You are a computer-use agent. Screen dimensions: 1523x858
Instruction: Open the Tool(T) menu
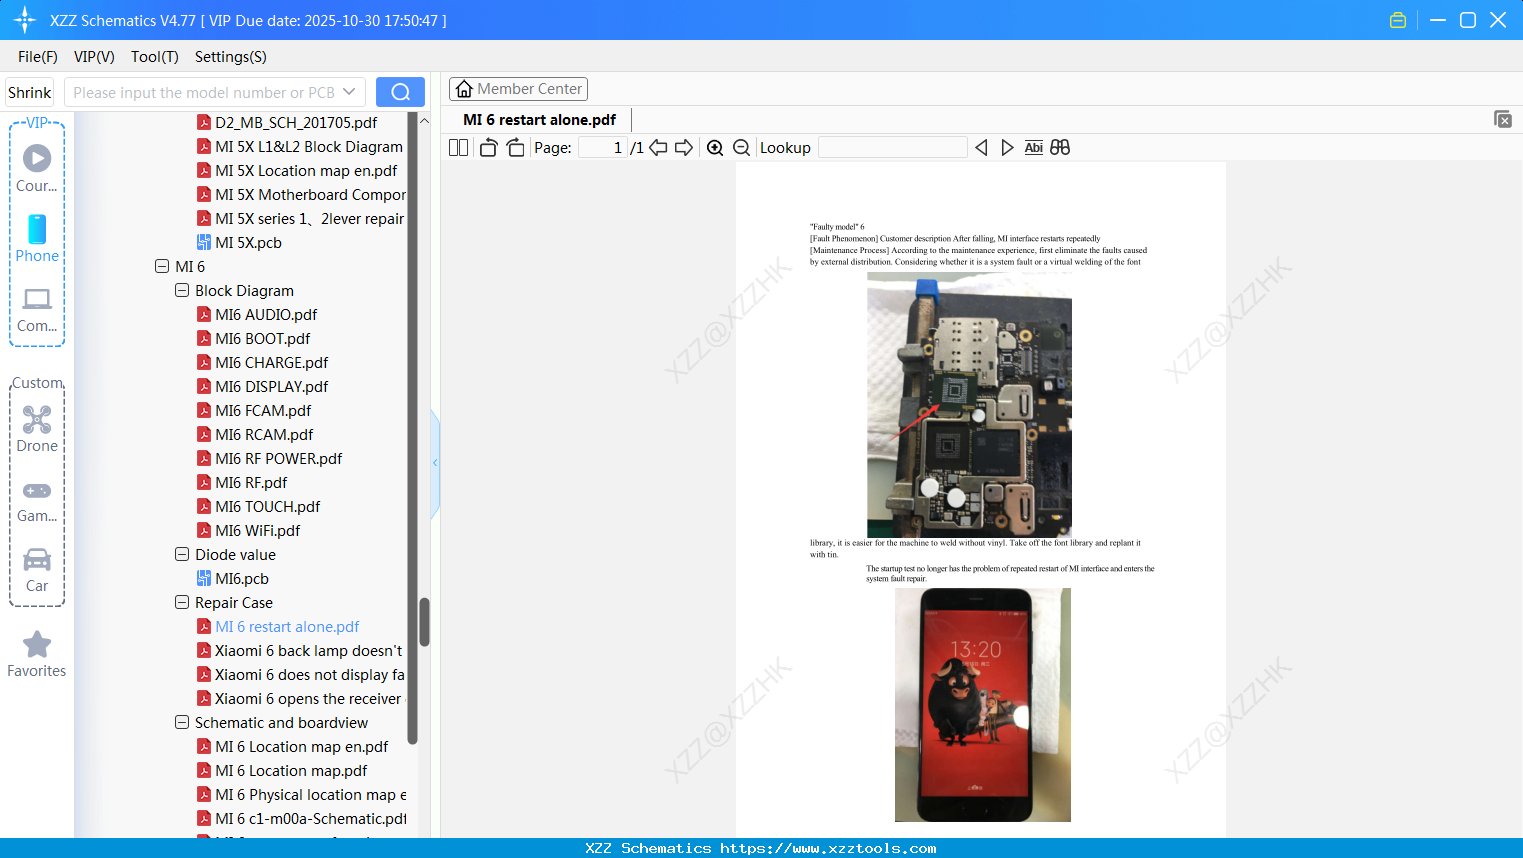click(x=155, y=57)
